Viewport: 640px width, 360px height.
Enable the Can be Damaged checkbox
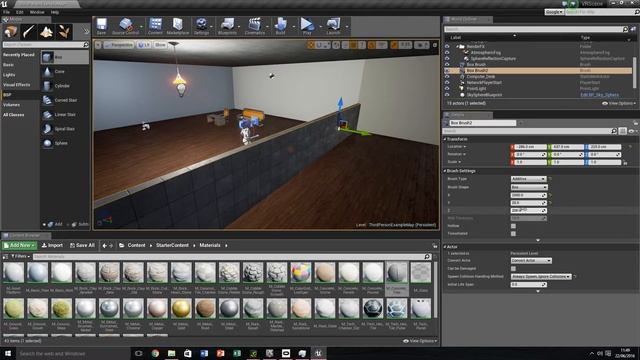click(513, 269)
